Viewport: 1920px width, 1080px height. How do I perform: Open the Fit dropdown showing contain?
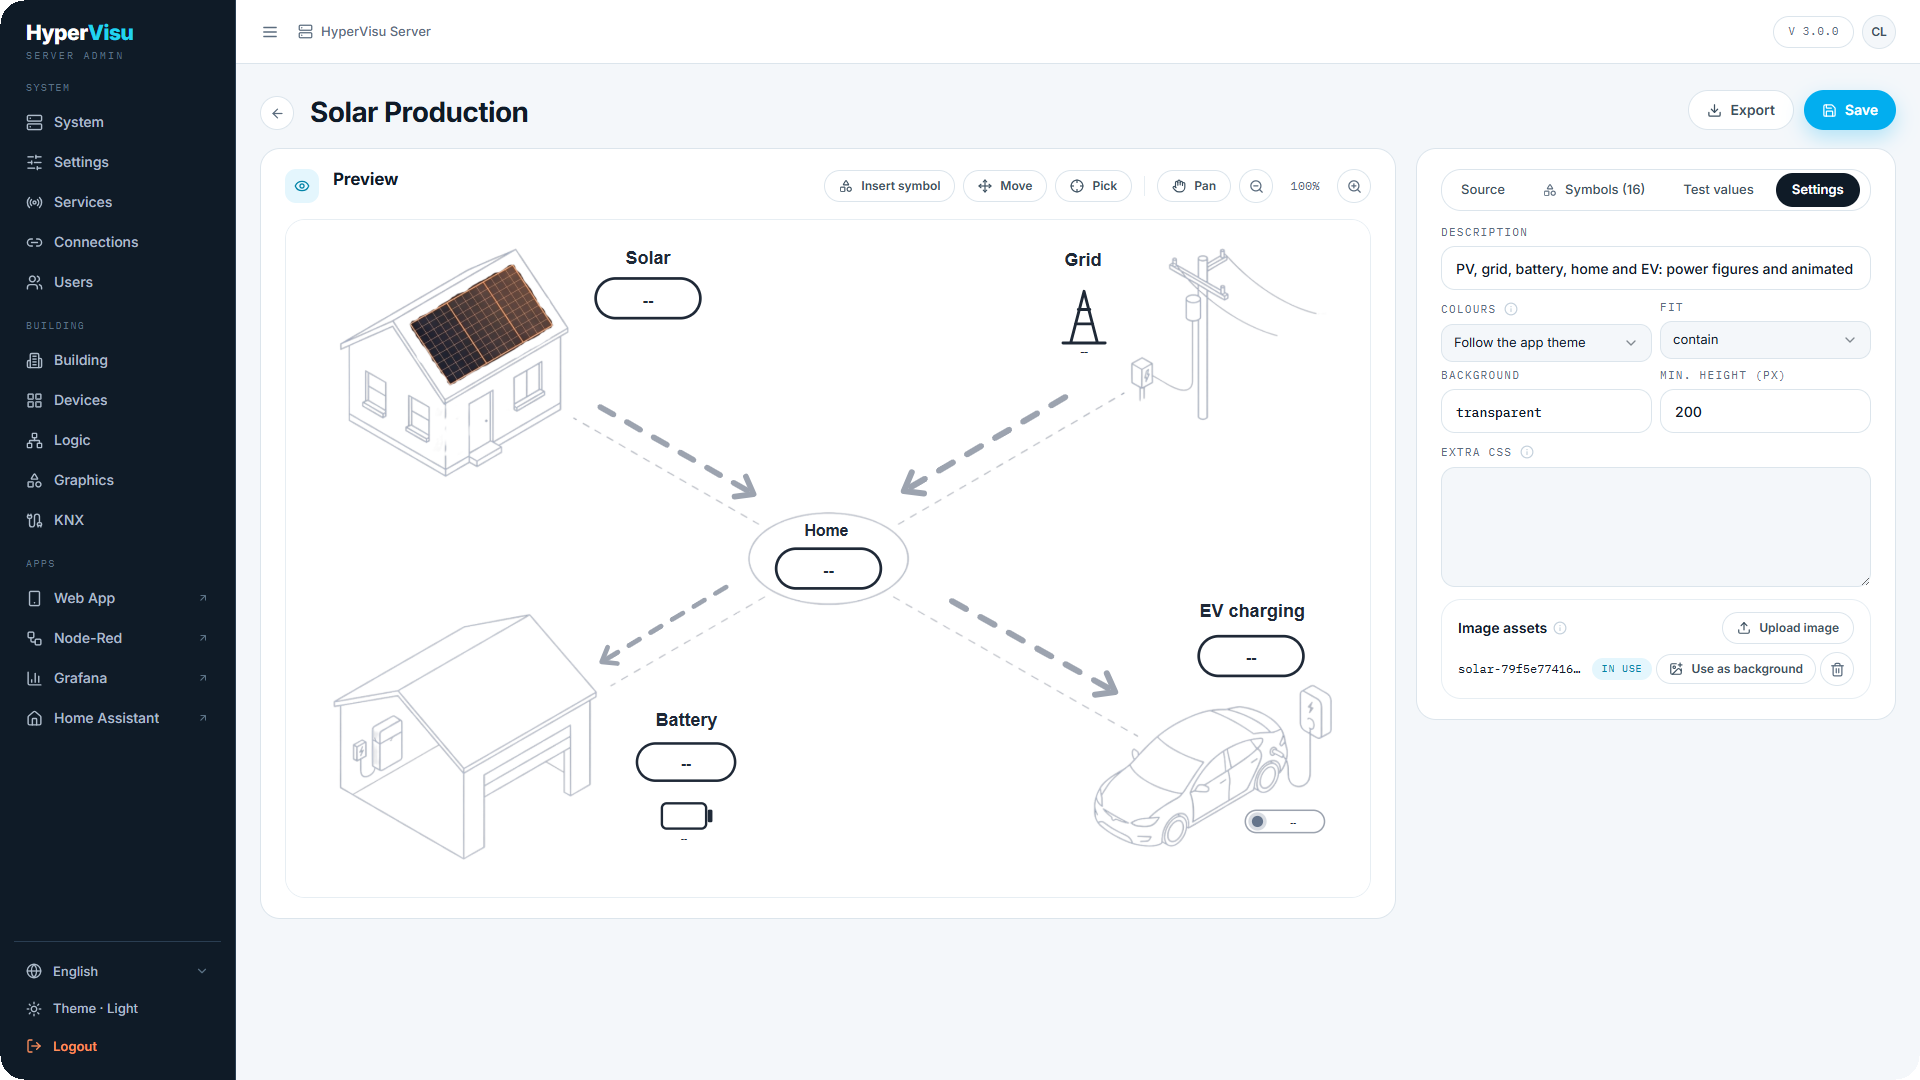tap(1764, 340)
